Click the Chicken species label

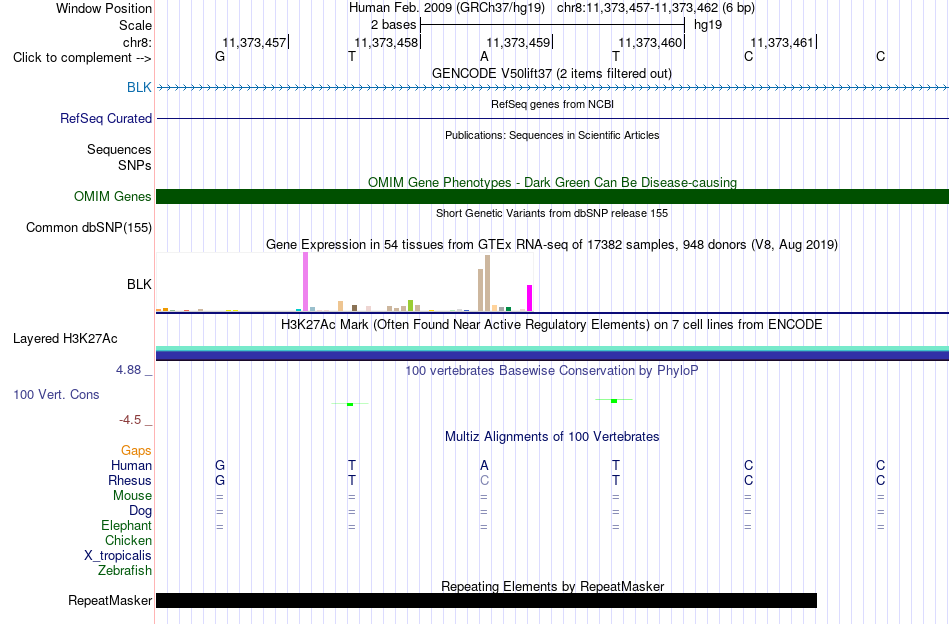click(x=128, y=540)
